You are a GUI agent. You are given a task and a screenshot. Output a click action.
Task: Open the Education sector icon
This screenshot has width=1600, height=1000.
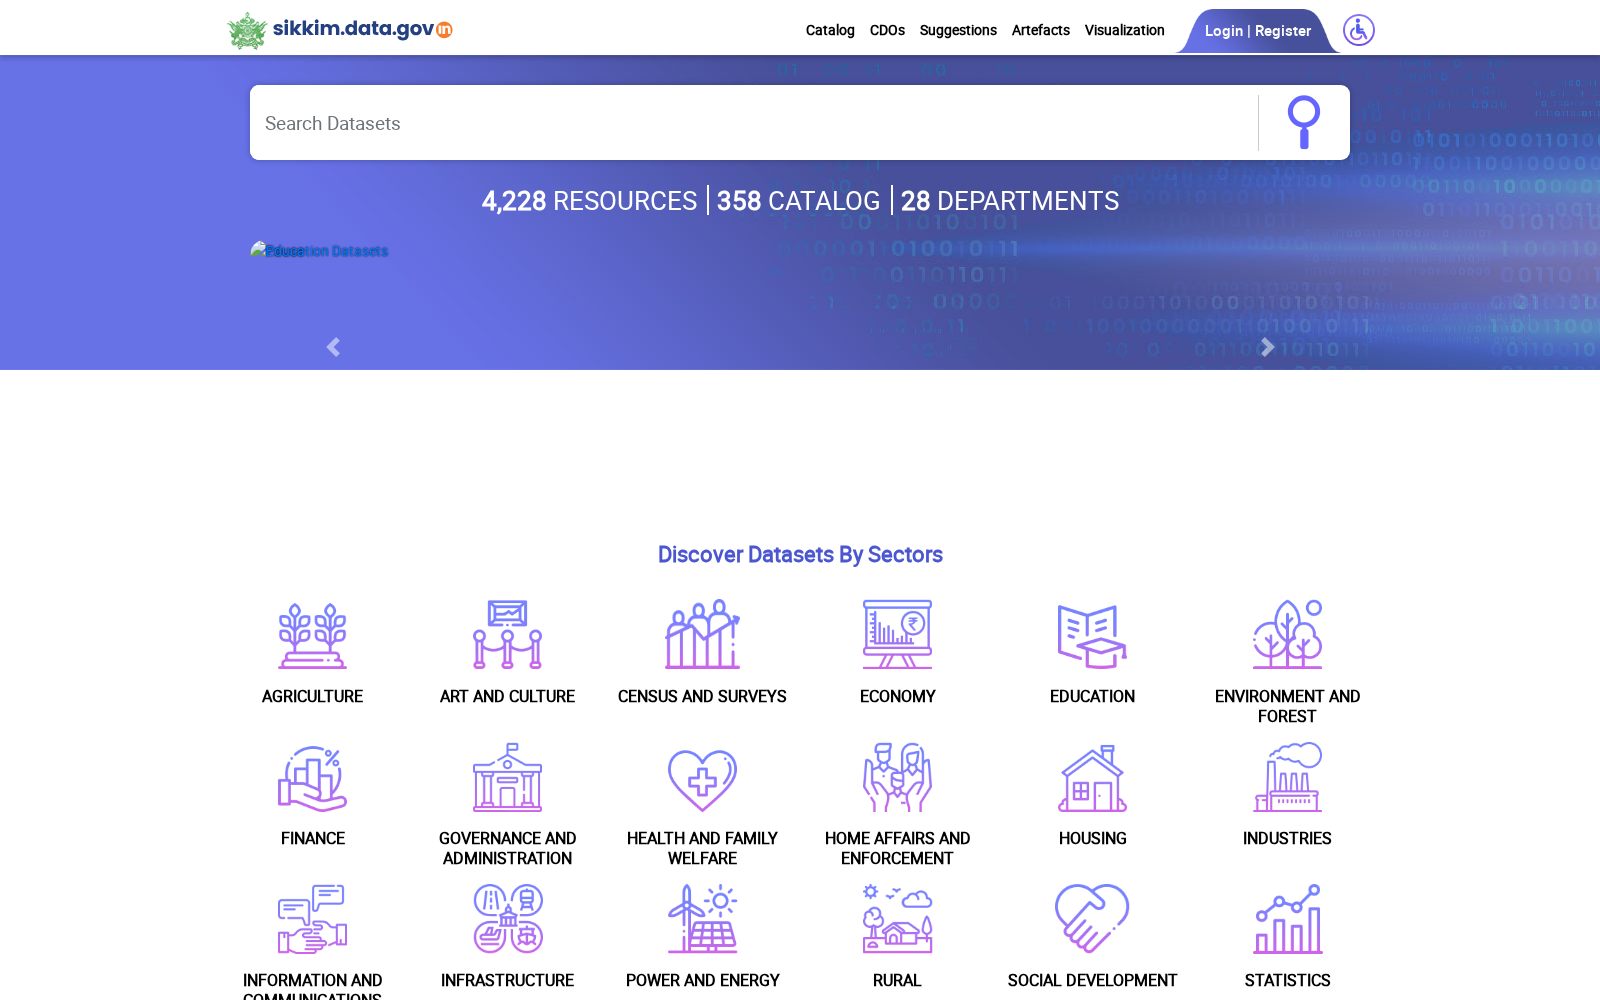[1092, 635]
